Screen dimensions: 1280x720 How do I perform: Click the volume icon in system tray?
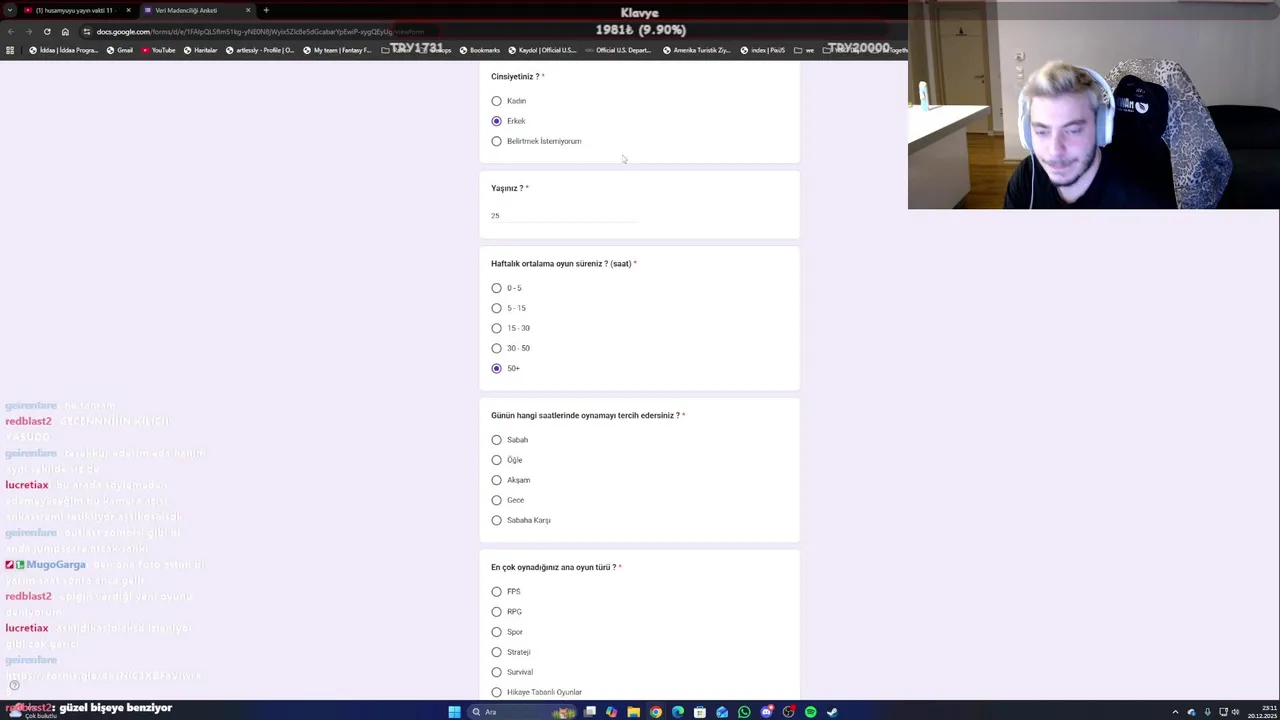1235,712
